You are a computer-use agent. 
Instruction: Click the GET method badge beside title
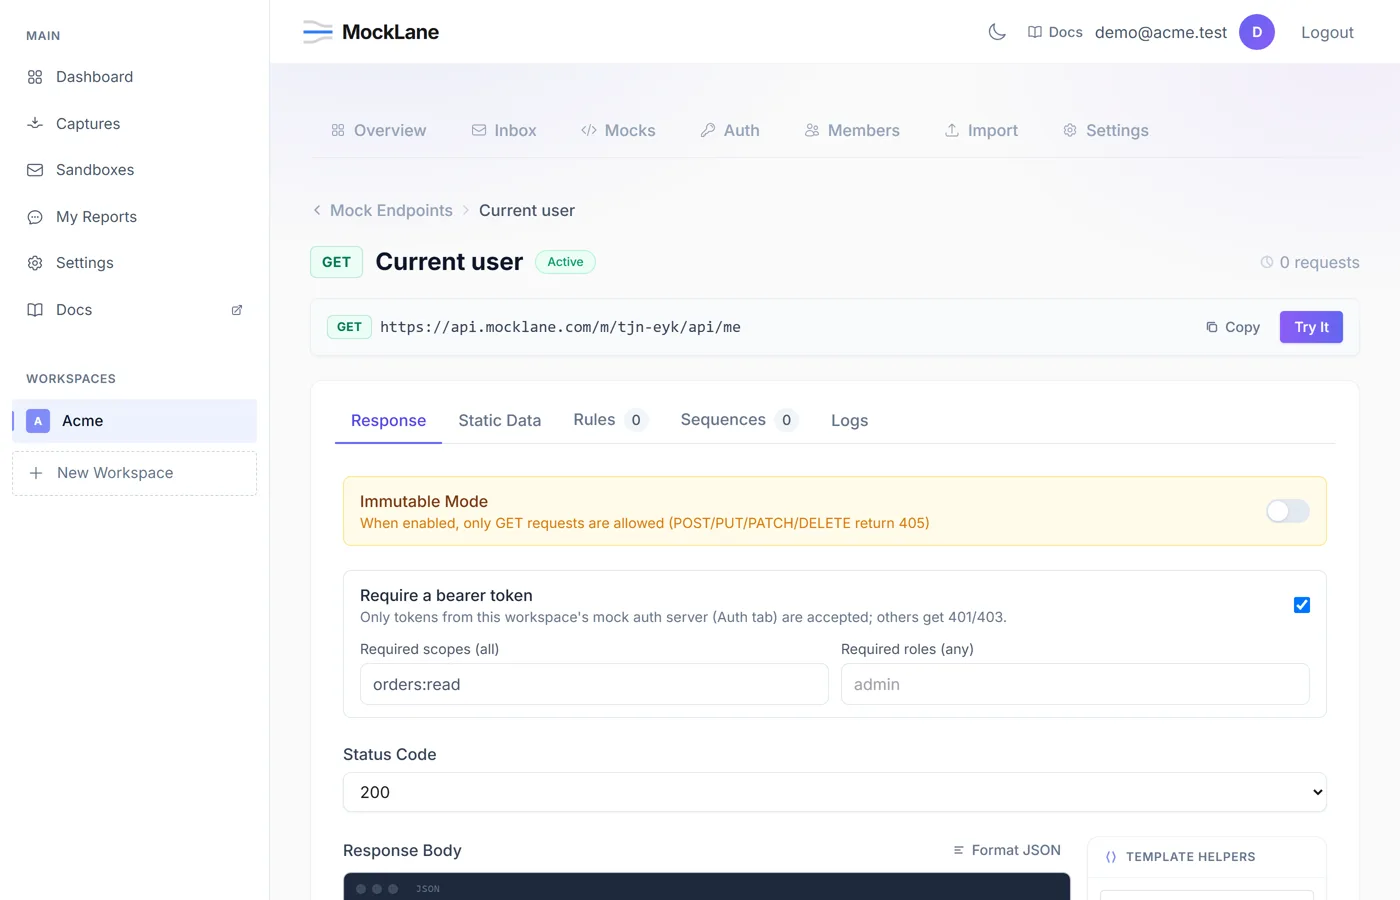pos(336,262)
